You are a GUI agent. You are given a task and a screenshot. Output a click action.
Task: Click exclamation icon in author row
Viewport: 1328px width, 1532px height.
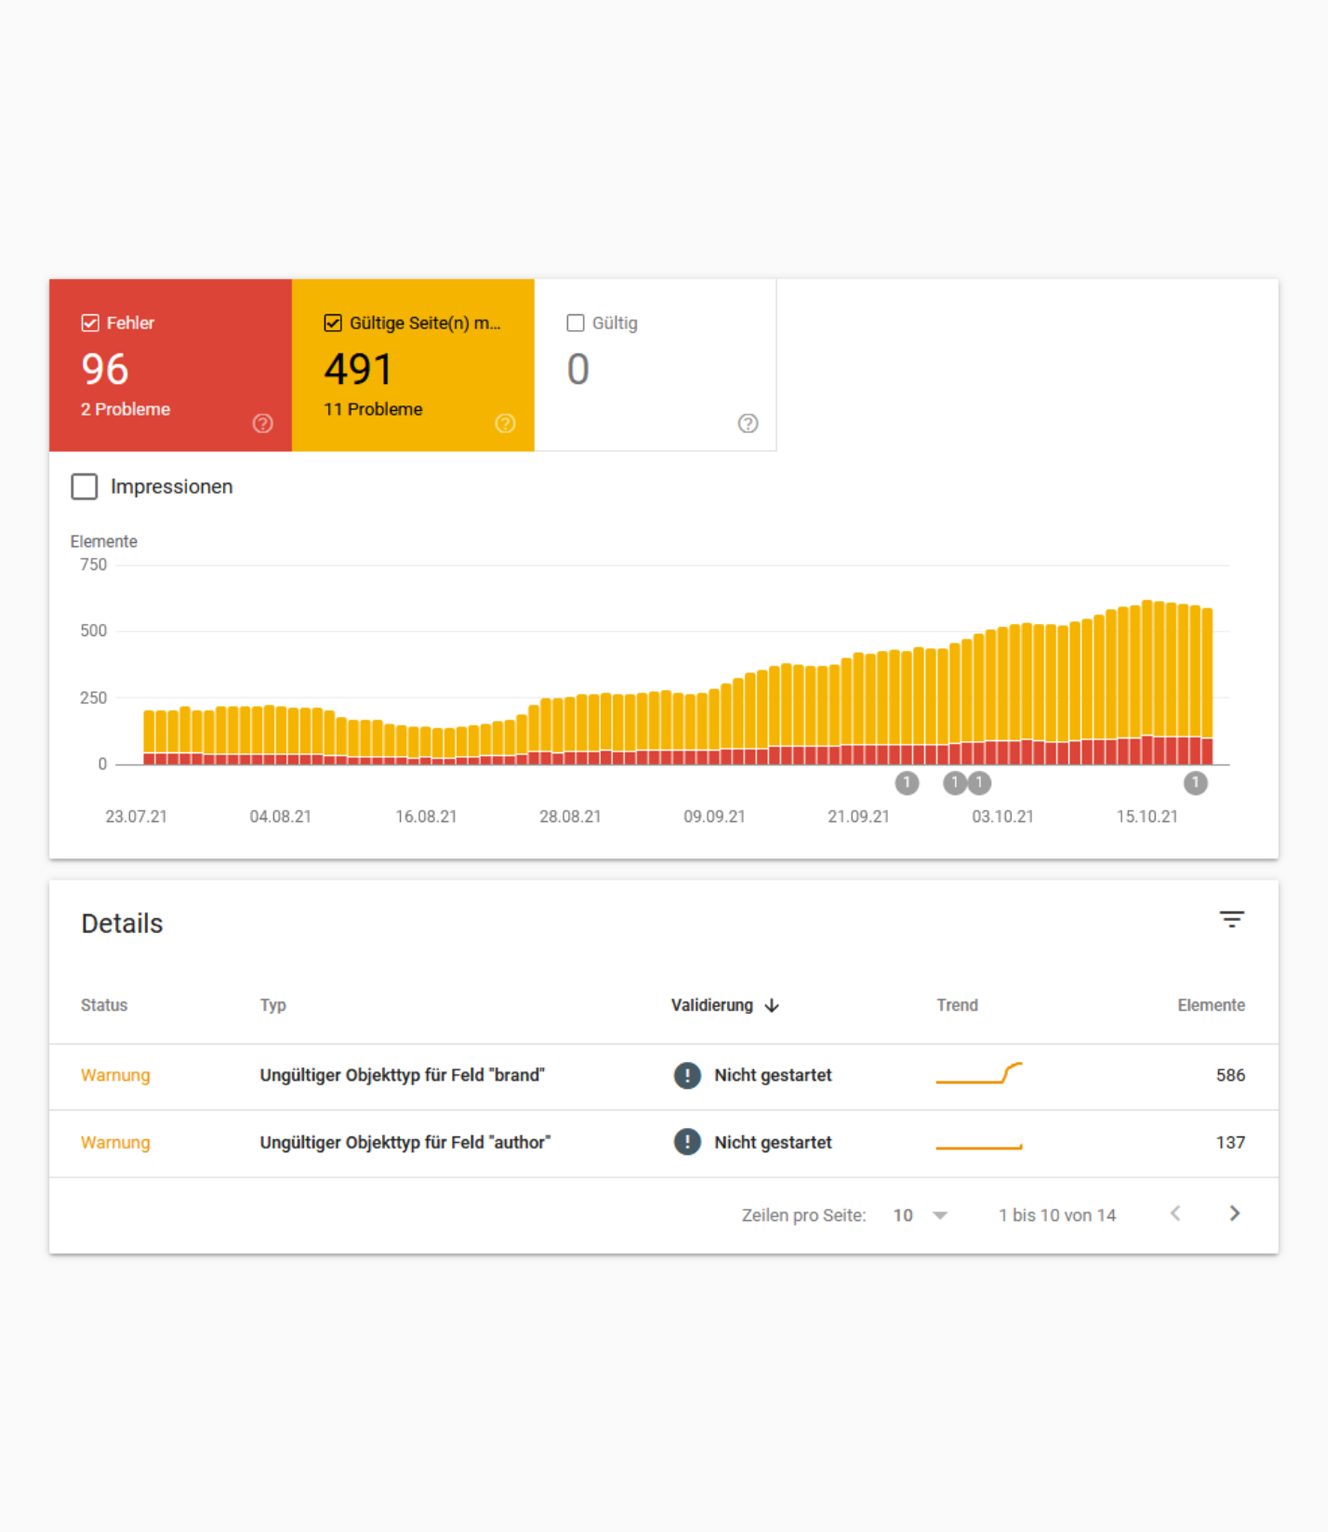[x=687, y=1142]
